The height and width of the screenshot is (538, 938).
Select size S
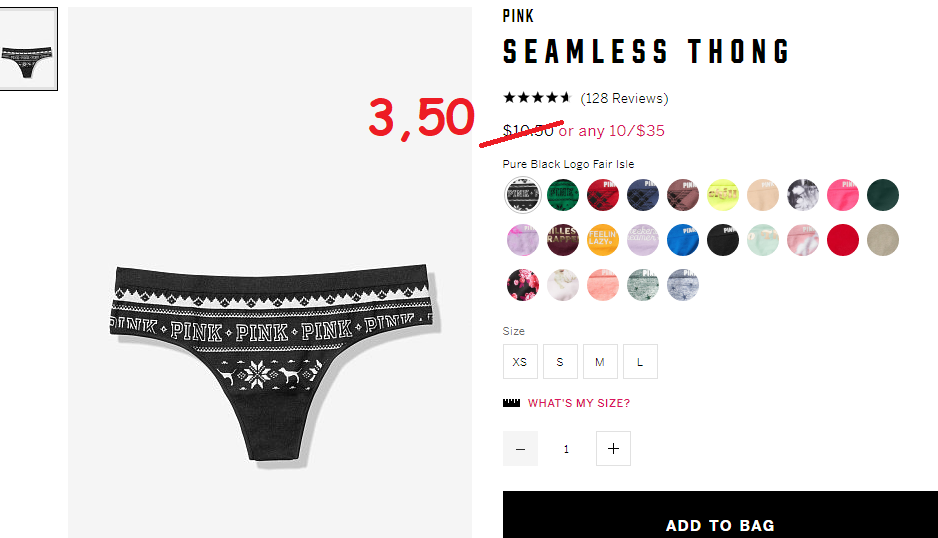(x=560, y=361)
